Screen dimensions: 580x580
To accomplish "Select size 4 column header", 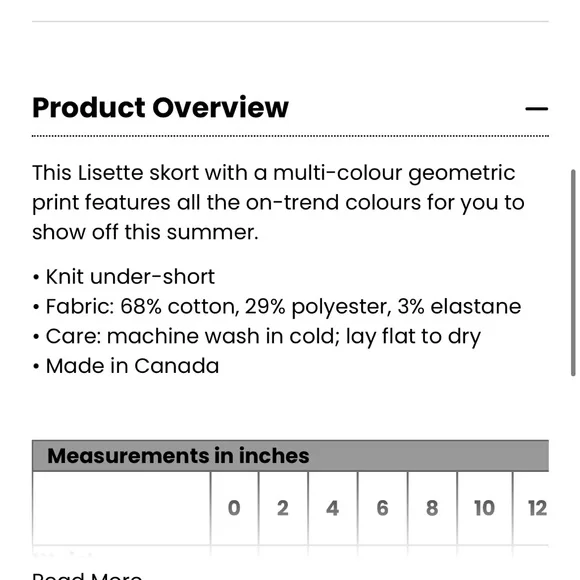I will (333, 508).
